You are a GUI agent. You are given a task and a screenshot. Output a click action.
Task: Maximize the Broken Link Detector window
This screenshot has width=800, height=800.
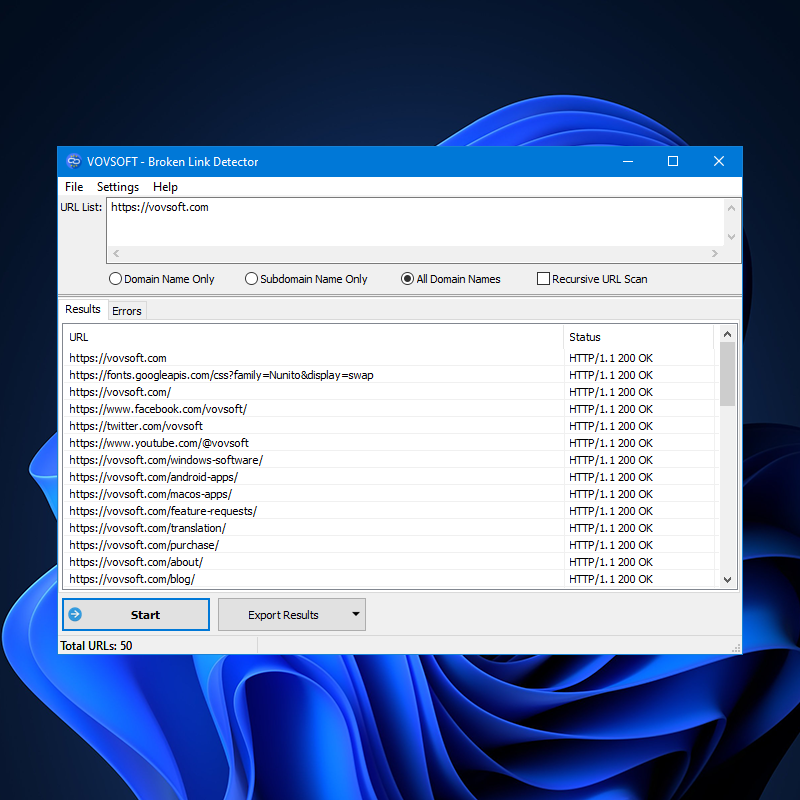coord(673,162)
